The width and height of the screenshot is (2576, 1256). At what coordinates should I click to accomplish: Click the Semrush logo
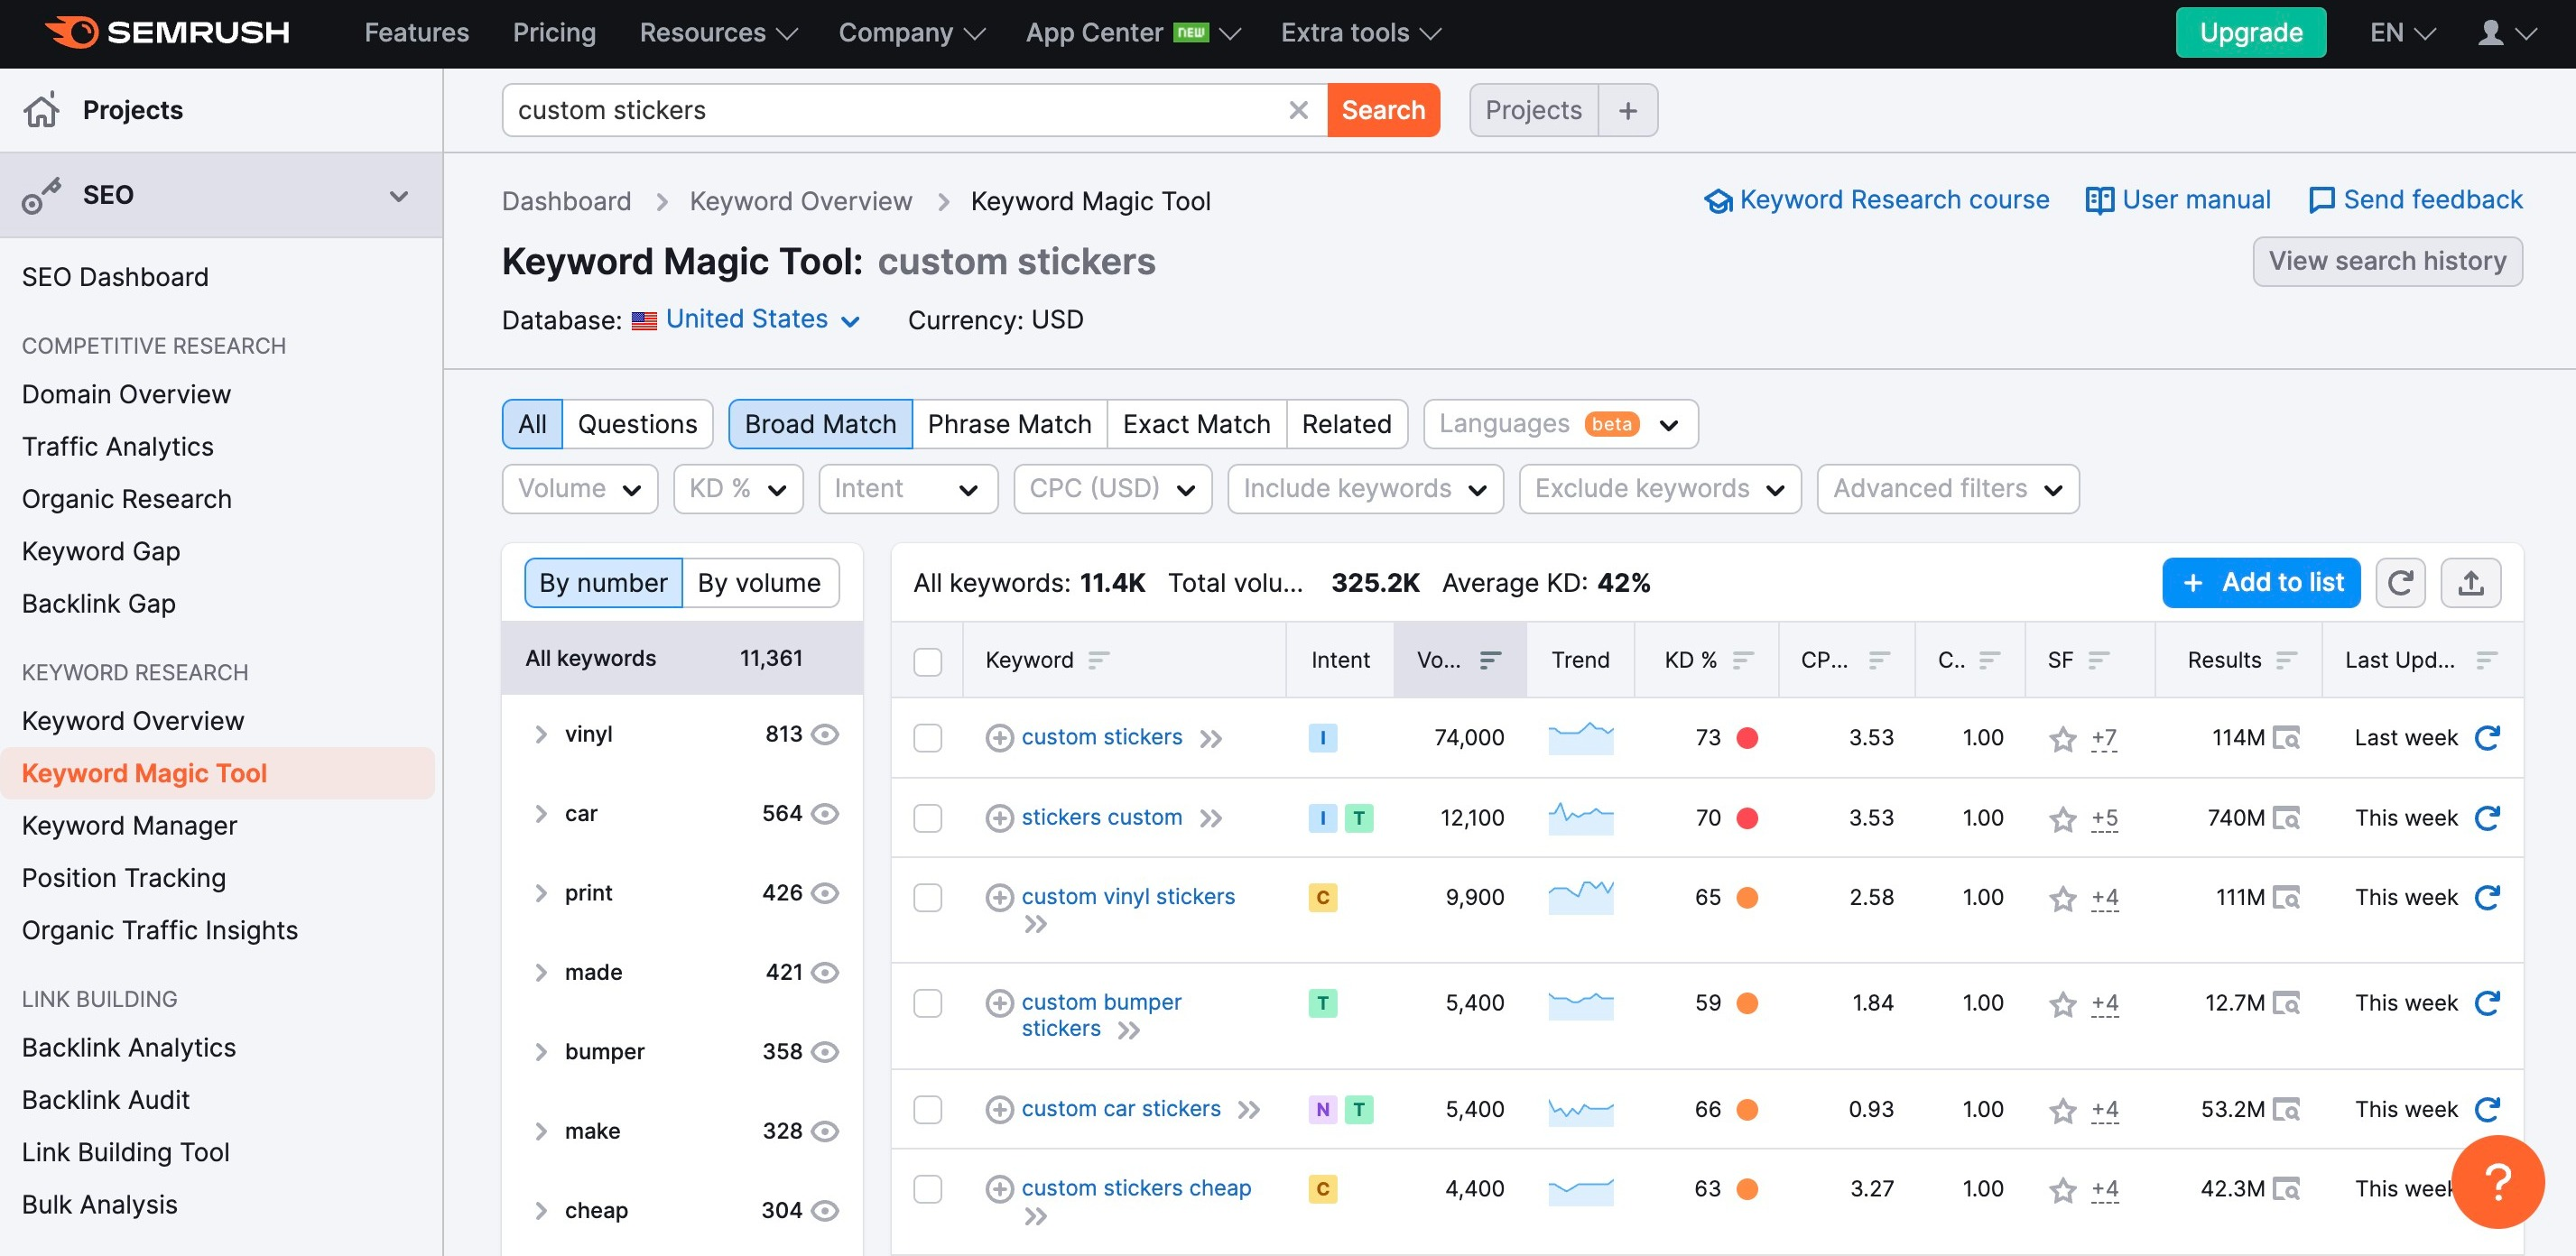coord(168,33)
